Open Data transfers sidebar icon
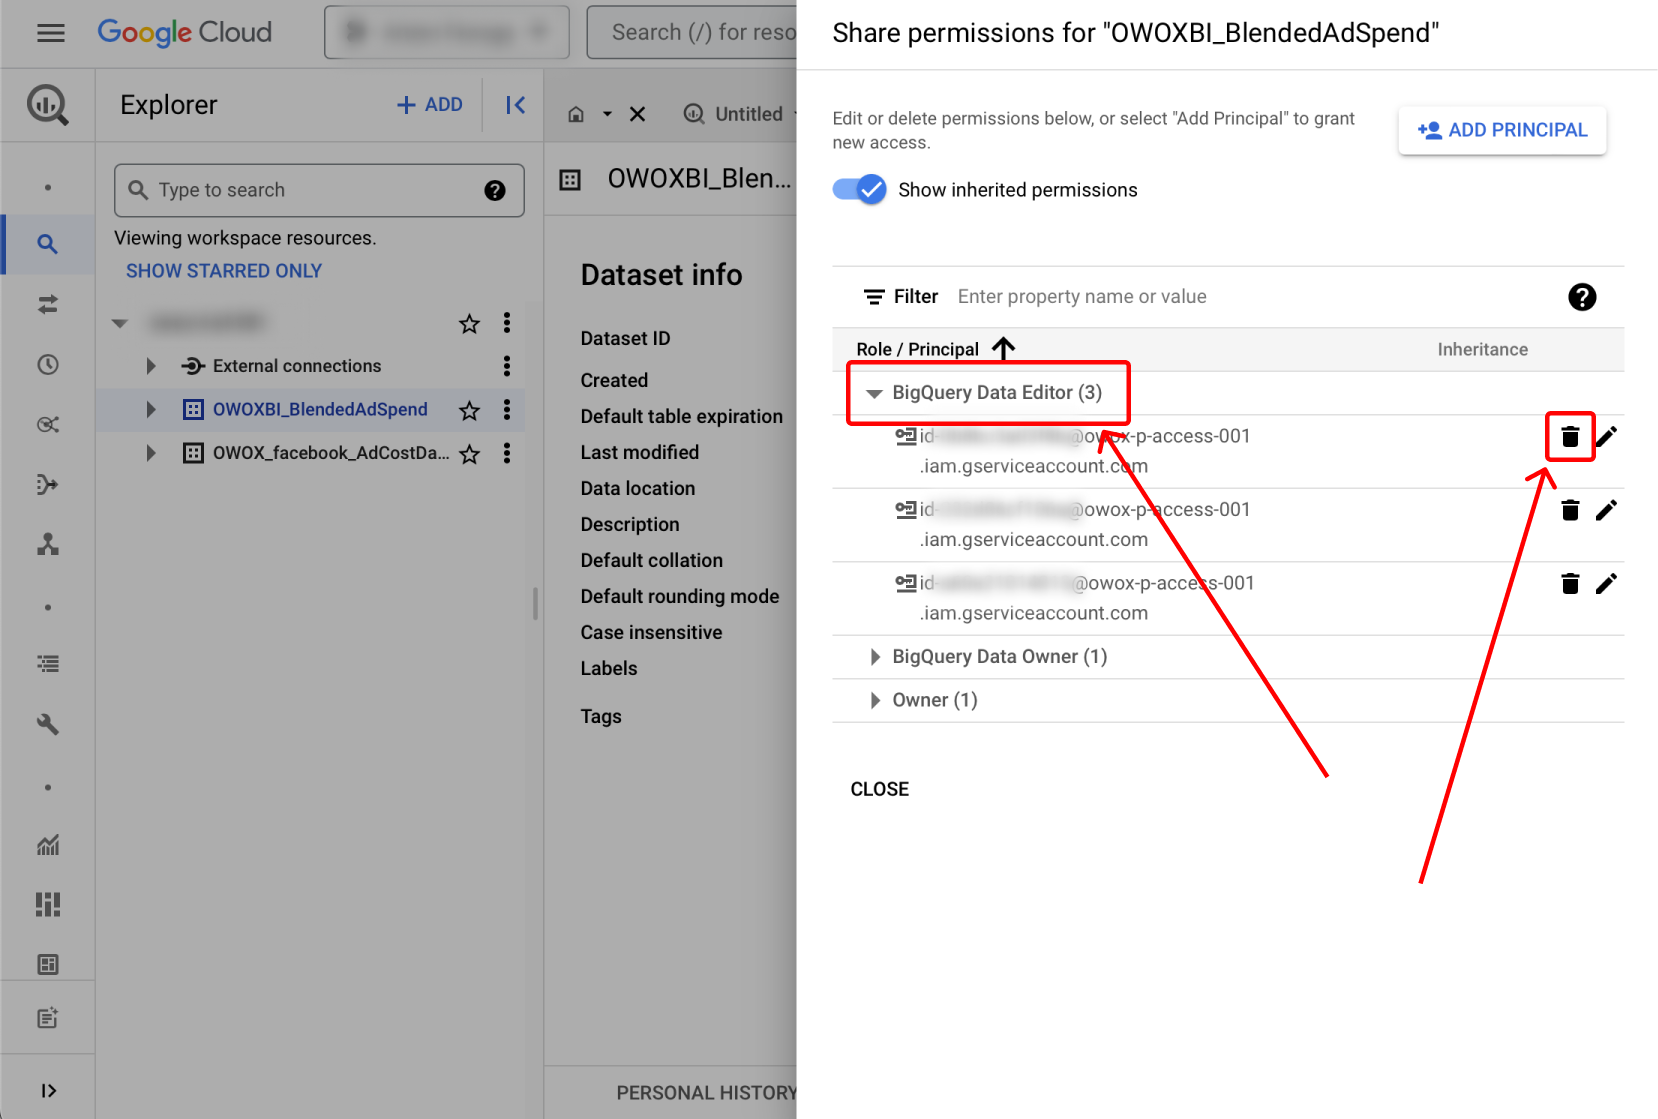Viewport: 1658px width, 1119px height. 47,304
